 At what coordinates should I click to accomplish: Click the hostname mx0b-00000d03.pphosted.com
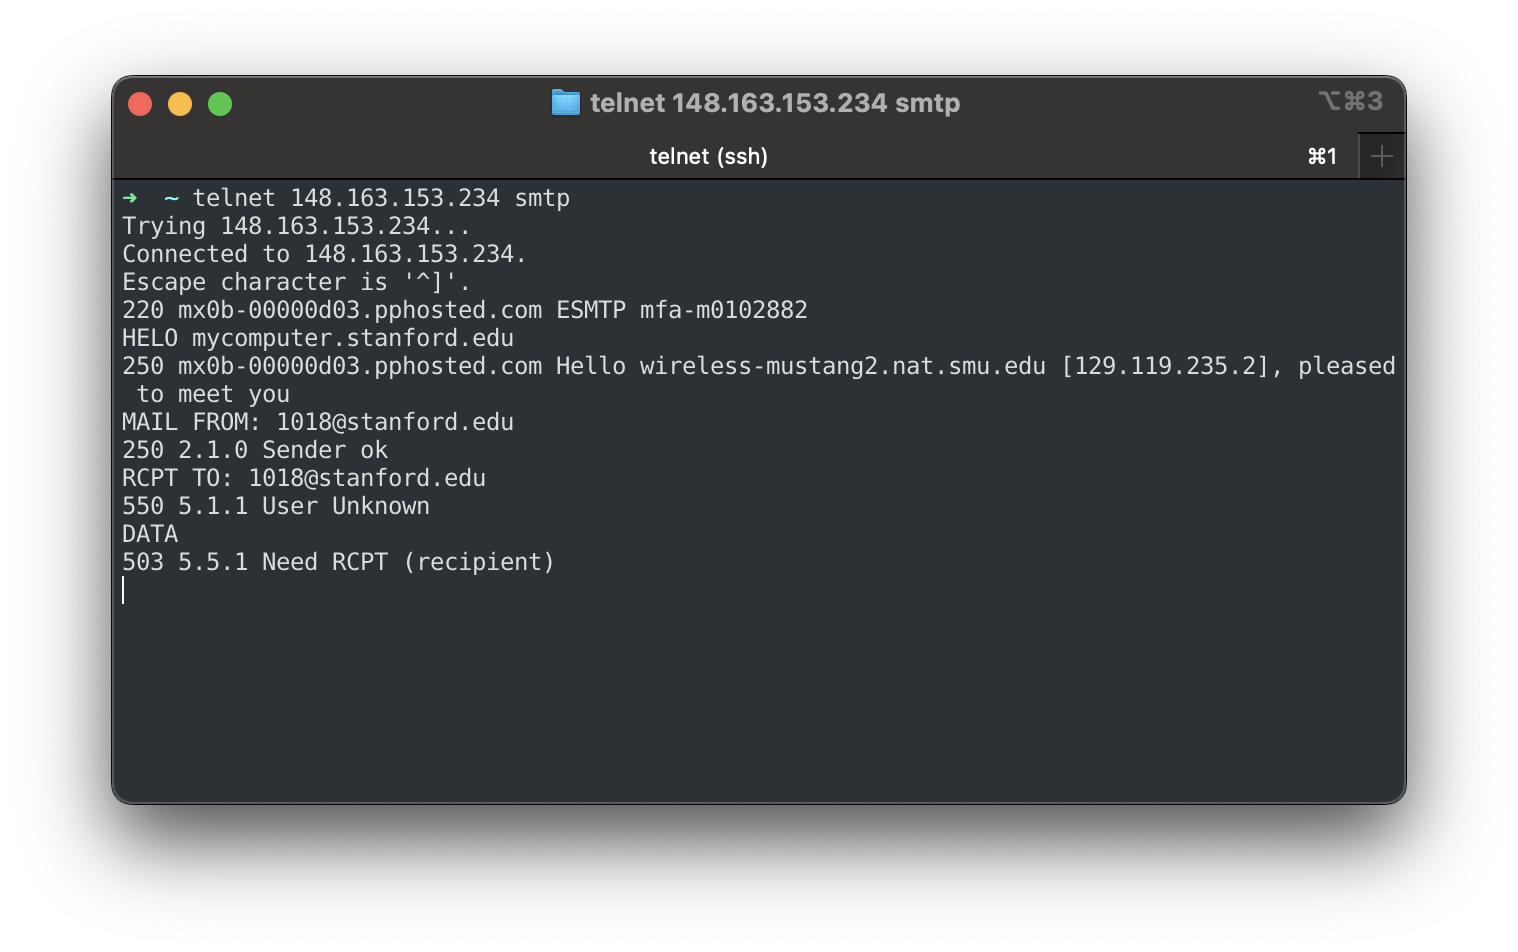point(360,310)
